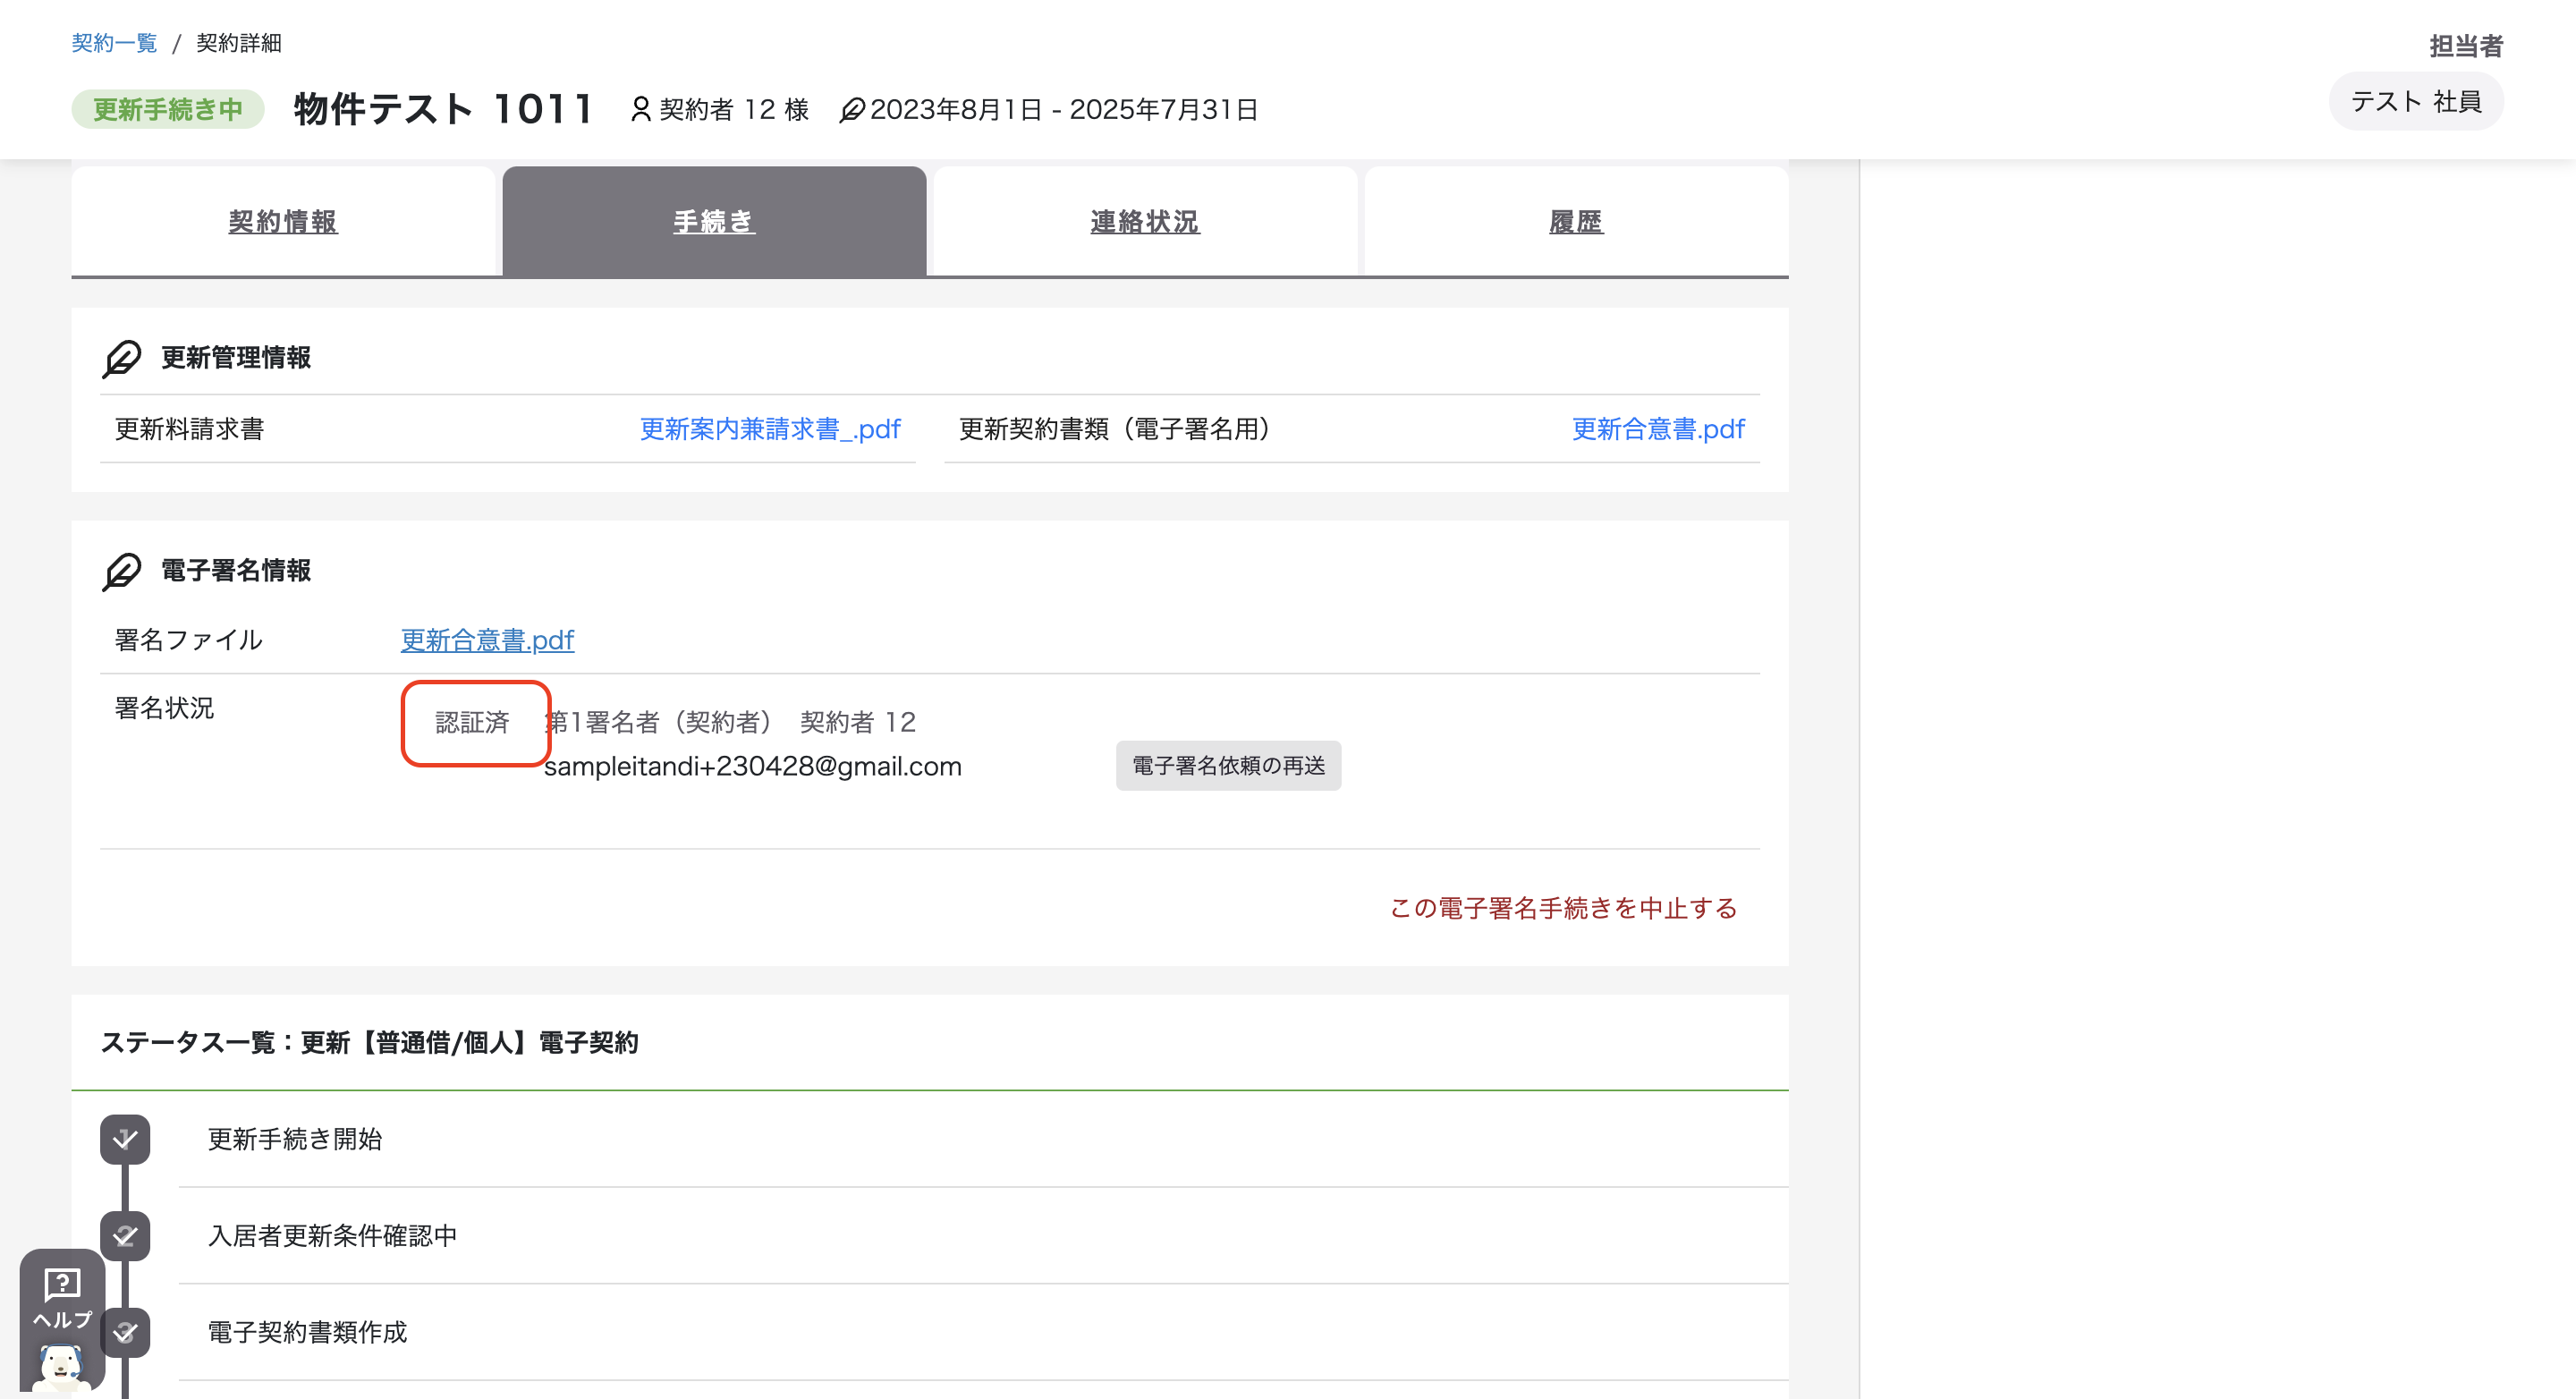Click the 更新料請求書 row label
Viewport: 2576px width, 1399px height.
(x=189, y=429)
